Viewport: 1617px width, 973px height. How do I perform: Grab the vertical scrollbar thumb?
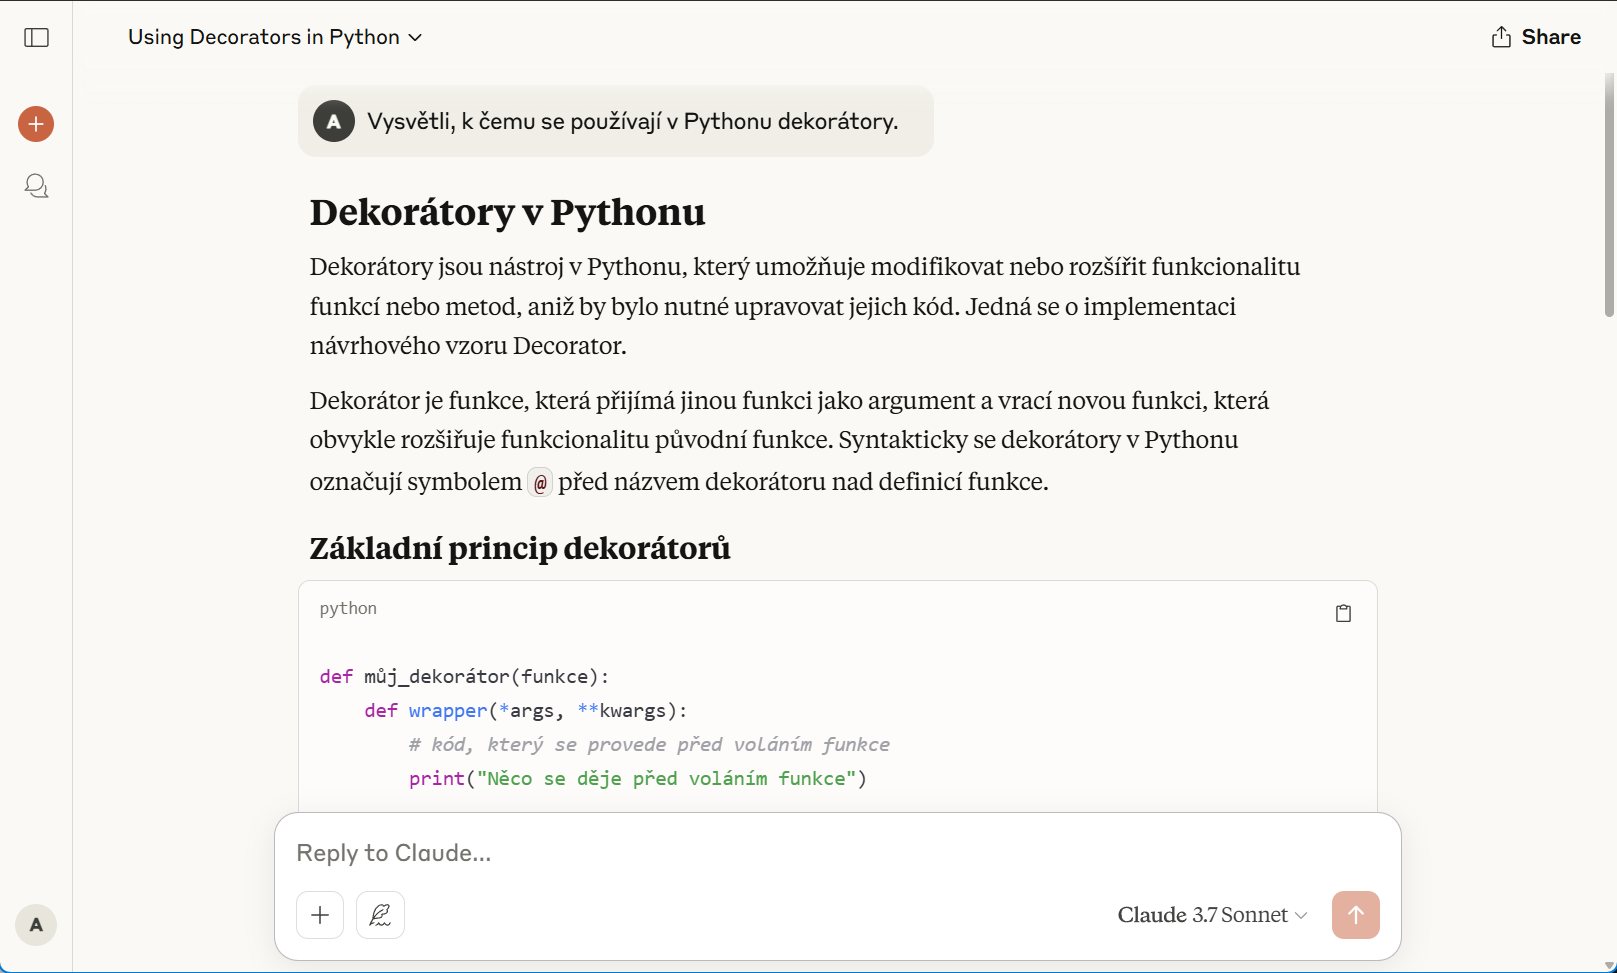coord(1609,195)
